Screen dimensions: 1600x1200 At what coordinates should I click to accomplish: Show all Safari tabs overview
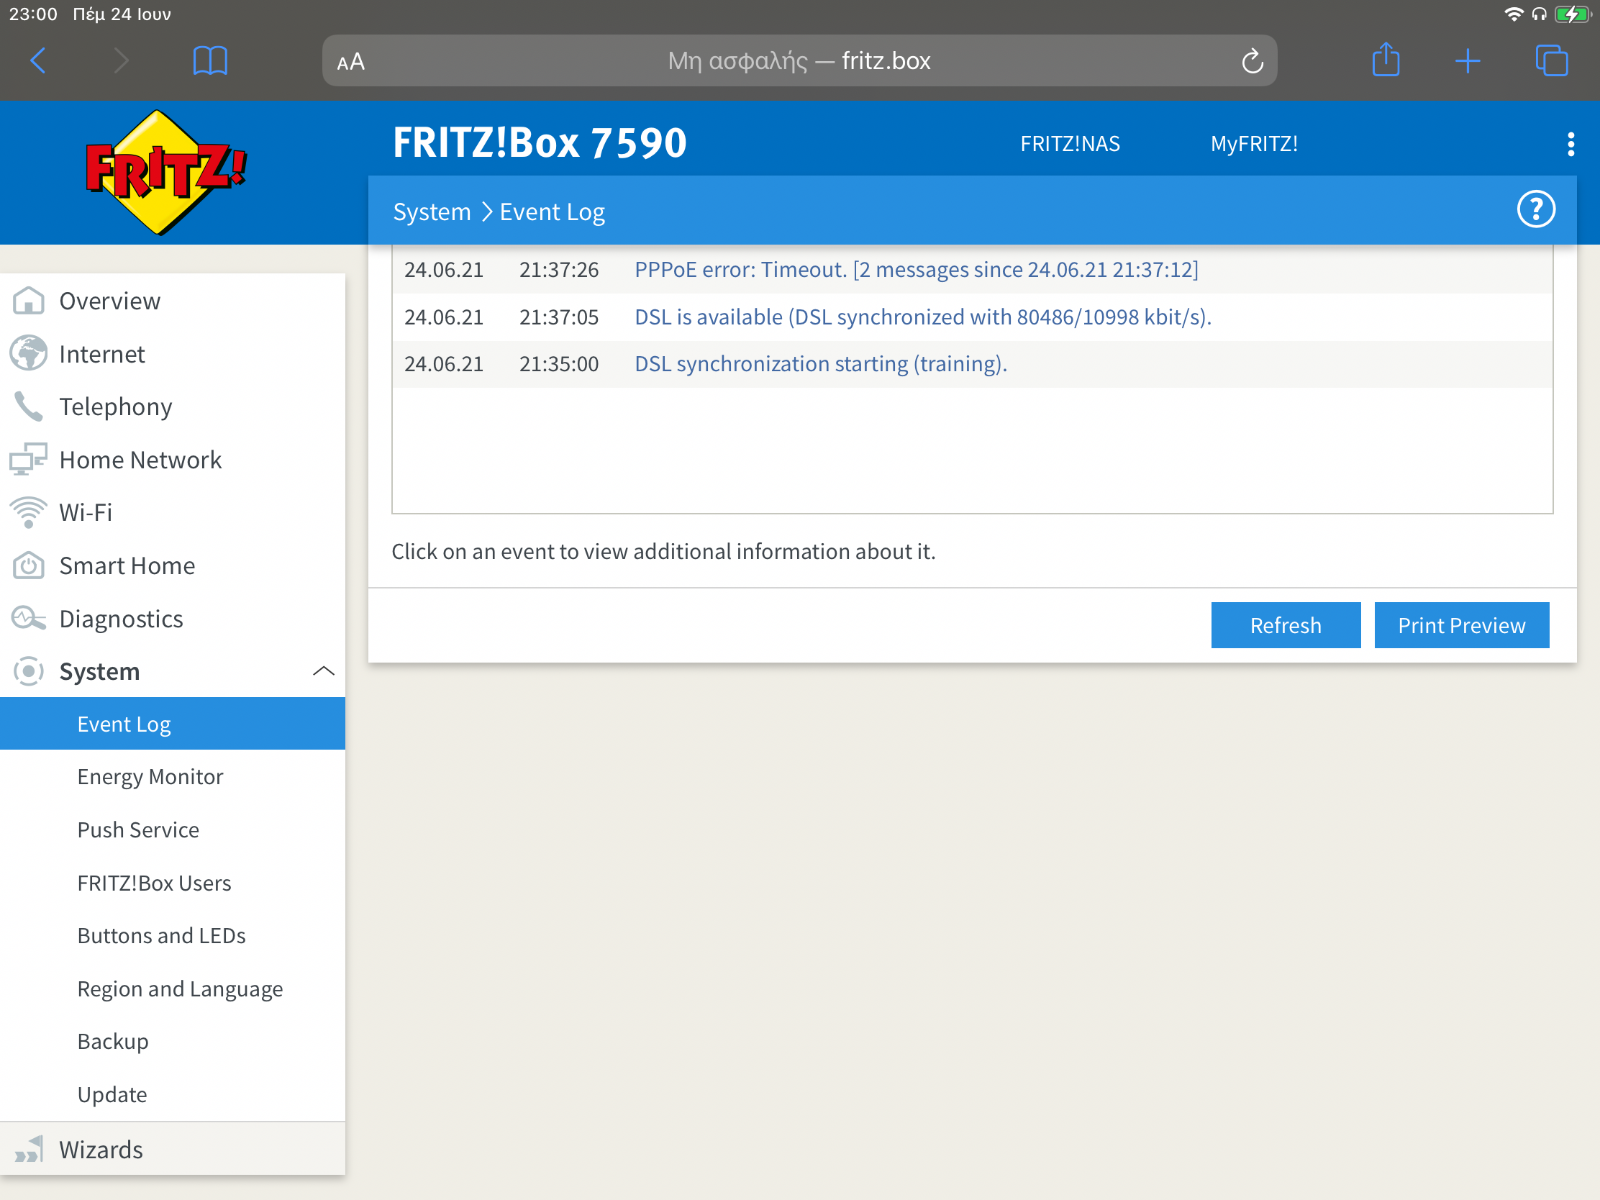pyautogui.click(x=1552, y=61)
